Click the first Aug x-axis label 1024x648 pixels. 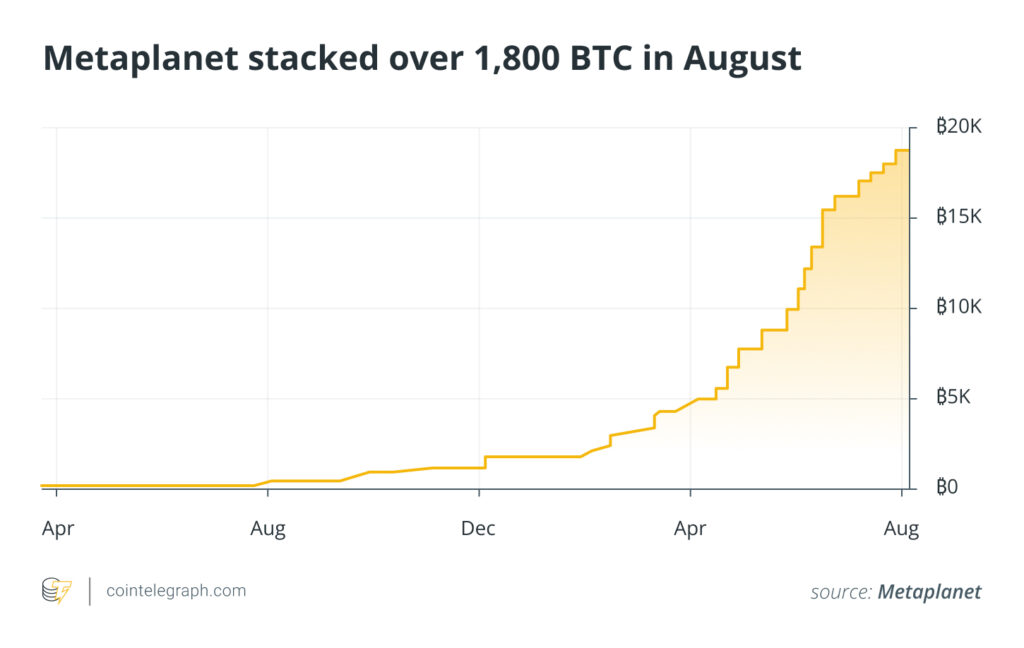(x=267, y=529)
